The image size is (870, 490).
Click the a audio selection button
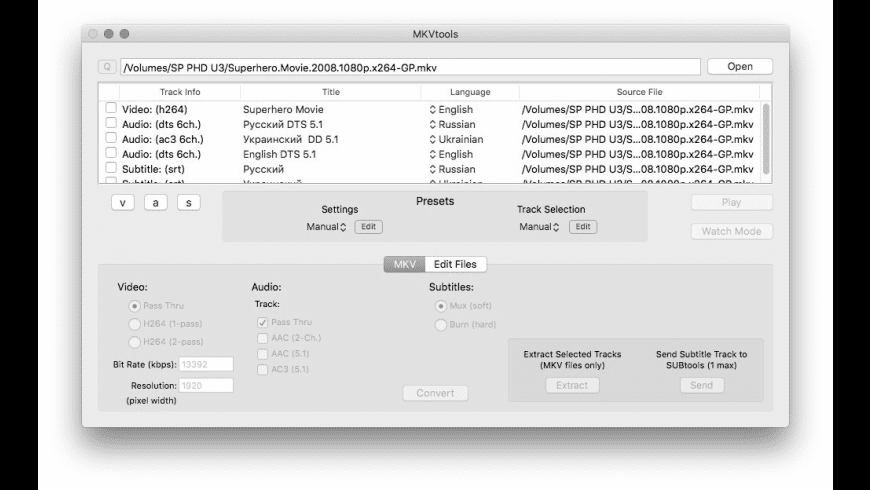[156, 203]
